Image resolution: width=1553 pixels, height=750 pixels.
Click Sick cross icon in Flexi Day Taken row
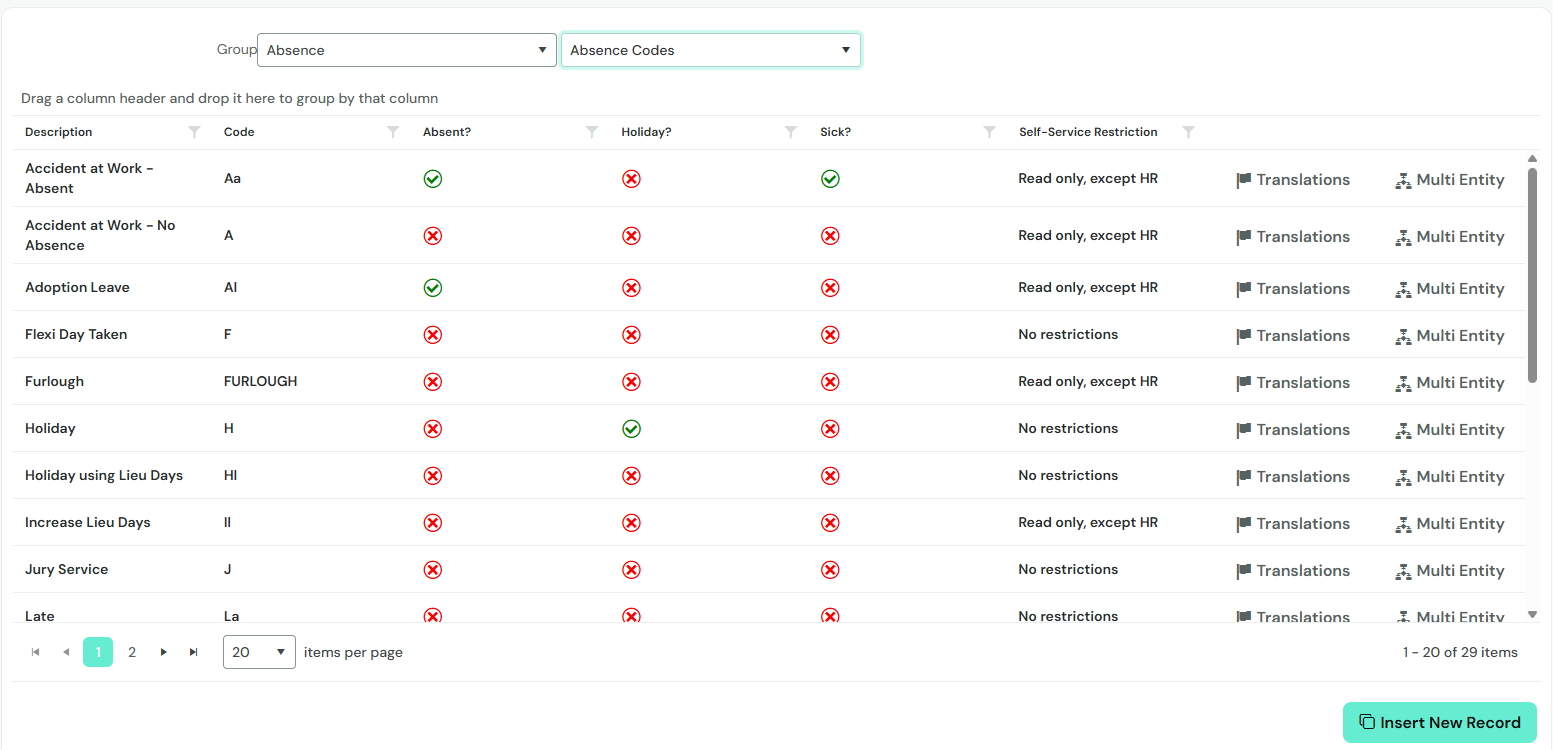click(x=830, y=335)
